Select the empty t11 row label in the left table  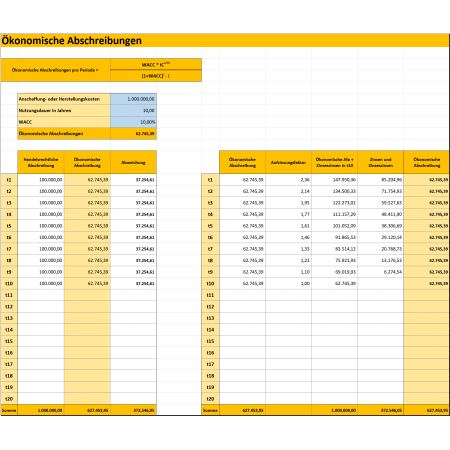(9, 295)
